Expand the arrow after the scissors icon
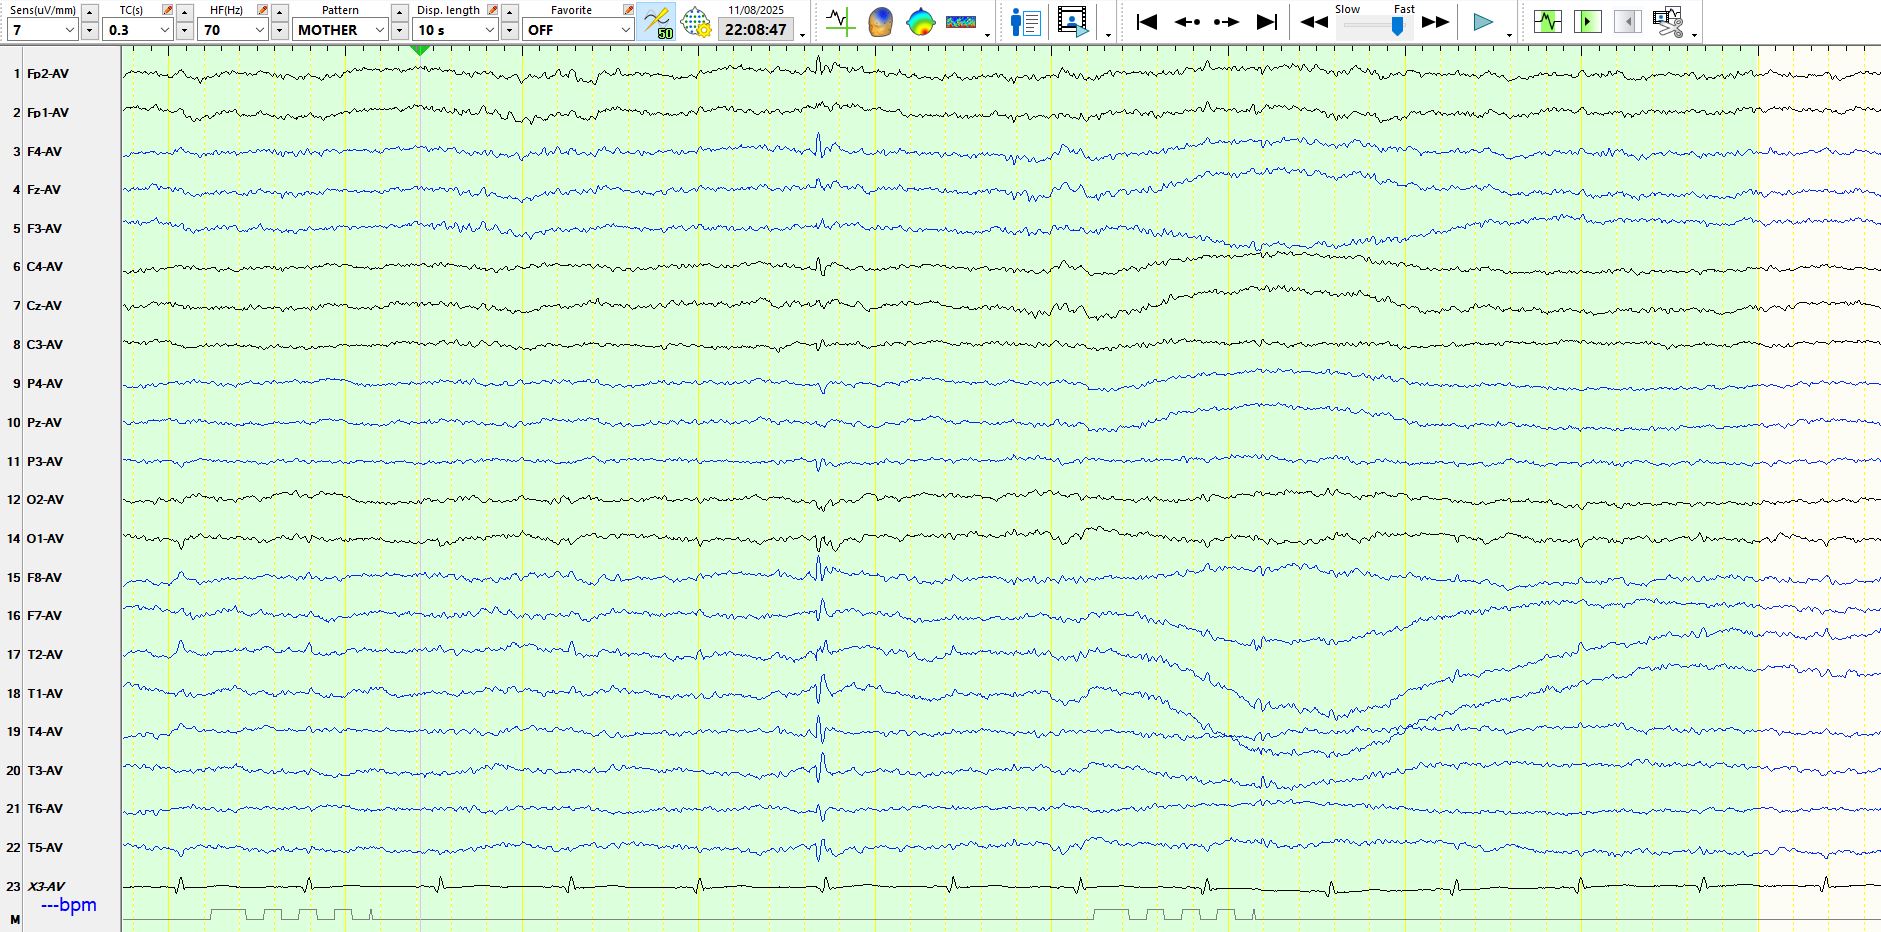This screenshot has width=1881, height=932. click(1694, 35)
